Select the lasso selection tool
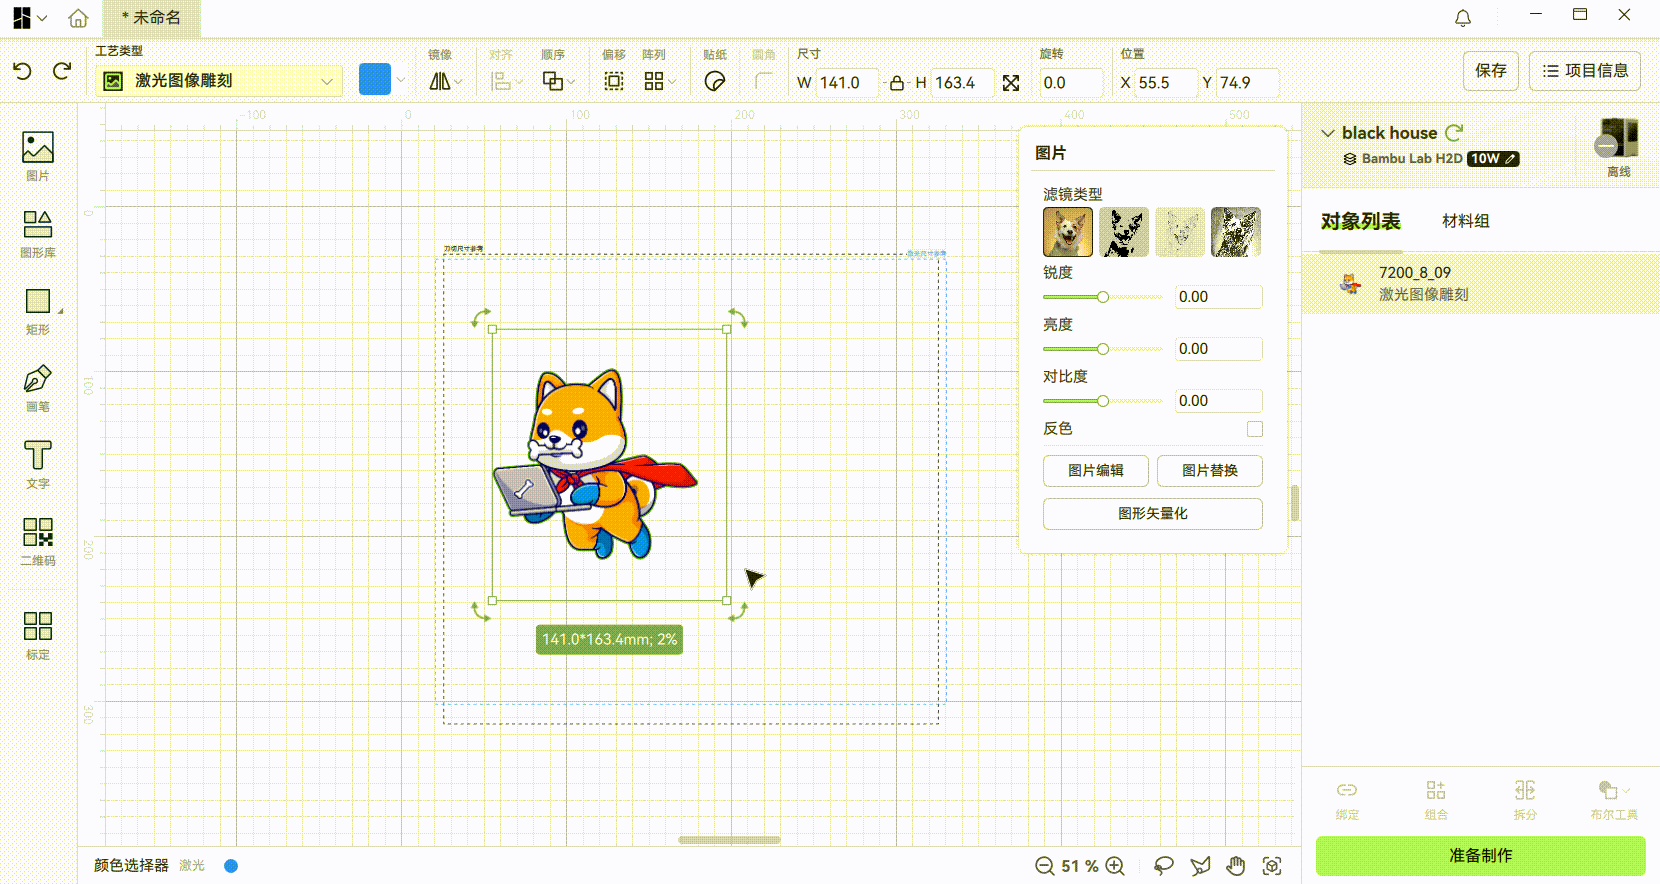1660x884 pixels. coord(1164,866)
